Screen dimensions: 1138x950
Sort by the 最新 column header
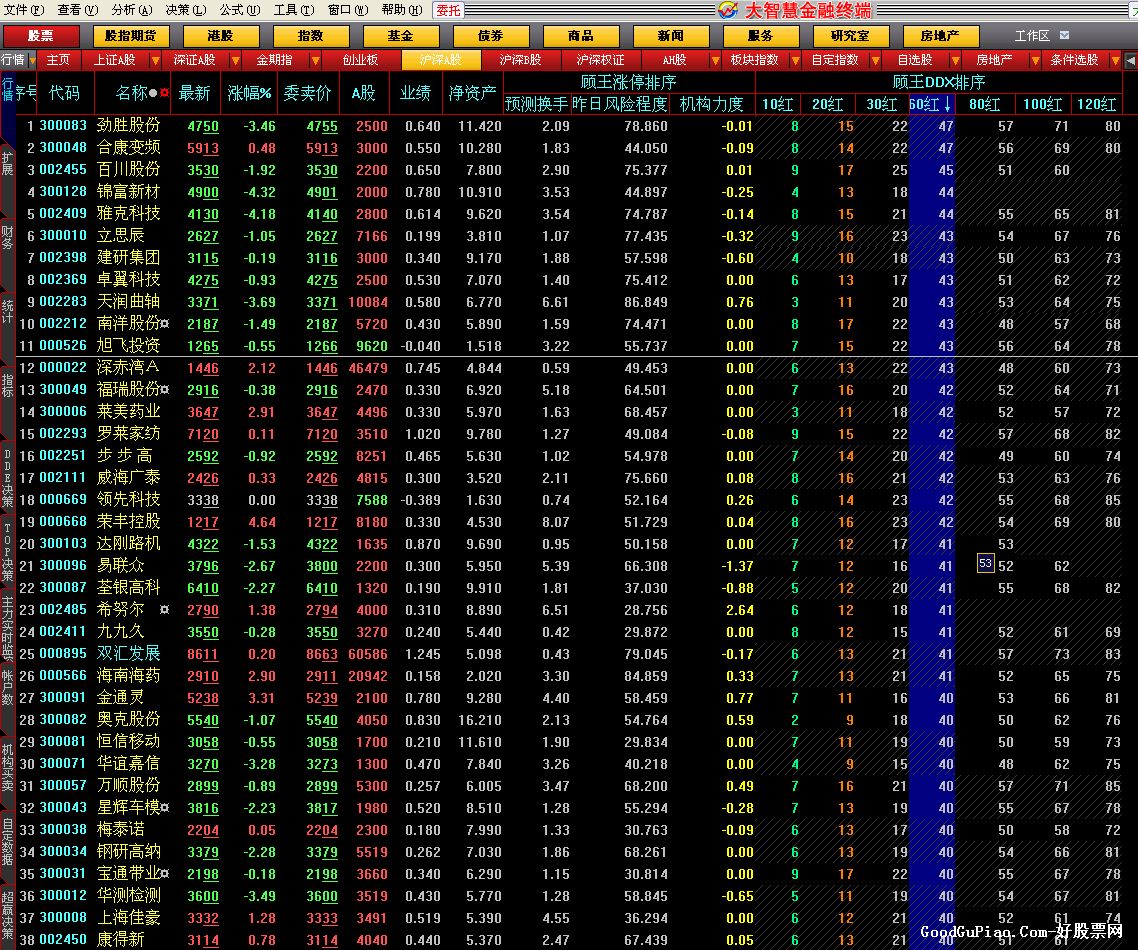pyautogui.click(x=195, y=93)
